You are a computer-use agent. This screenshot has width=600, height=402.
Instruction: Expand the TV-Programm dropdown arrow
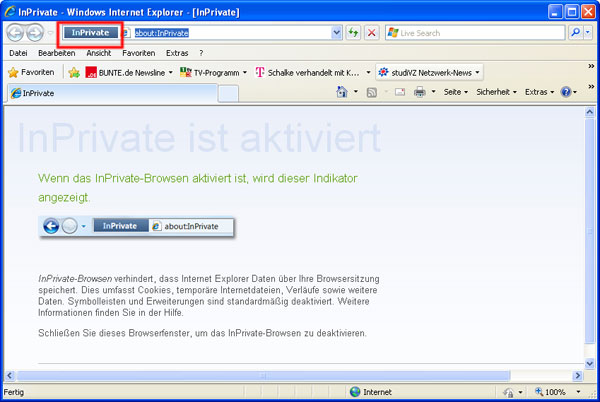click(x=245, y=73)
